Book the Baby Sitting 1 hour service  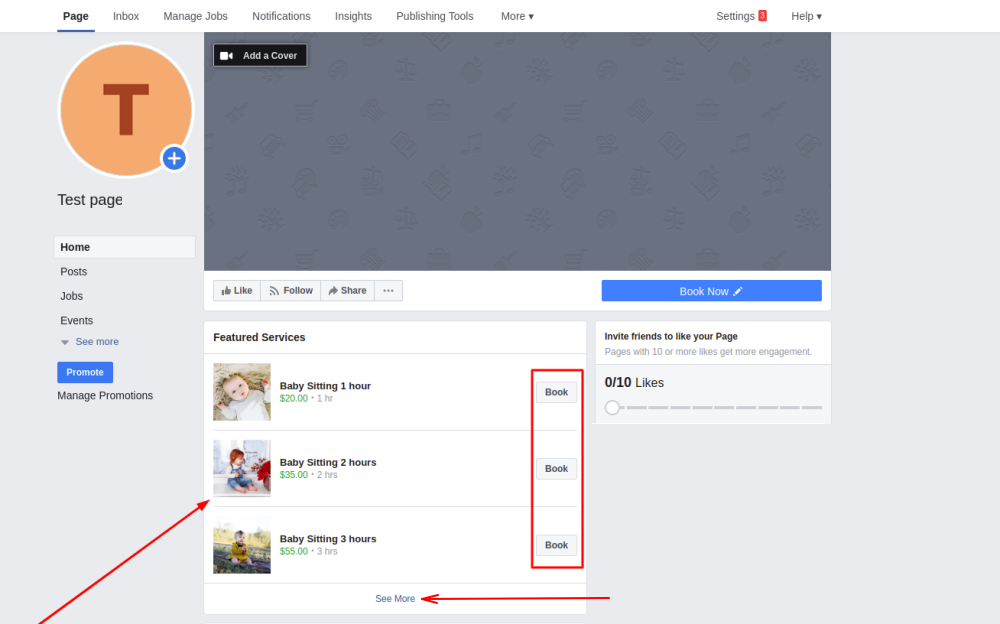click(x=556, y=392)
